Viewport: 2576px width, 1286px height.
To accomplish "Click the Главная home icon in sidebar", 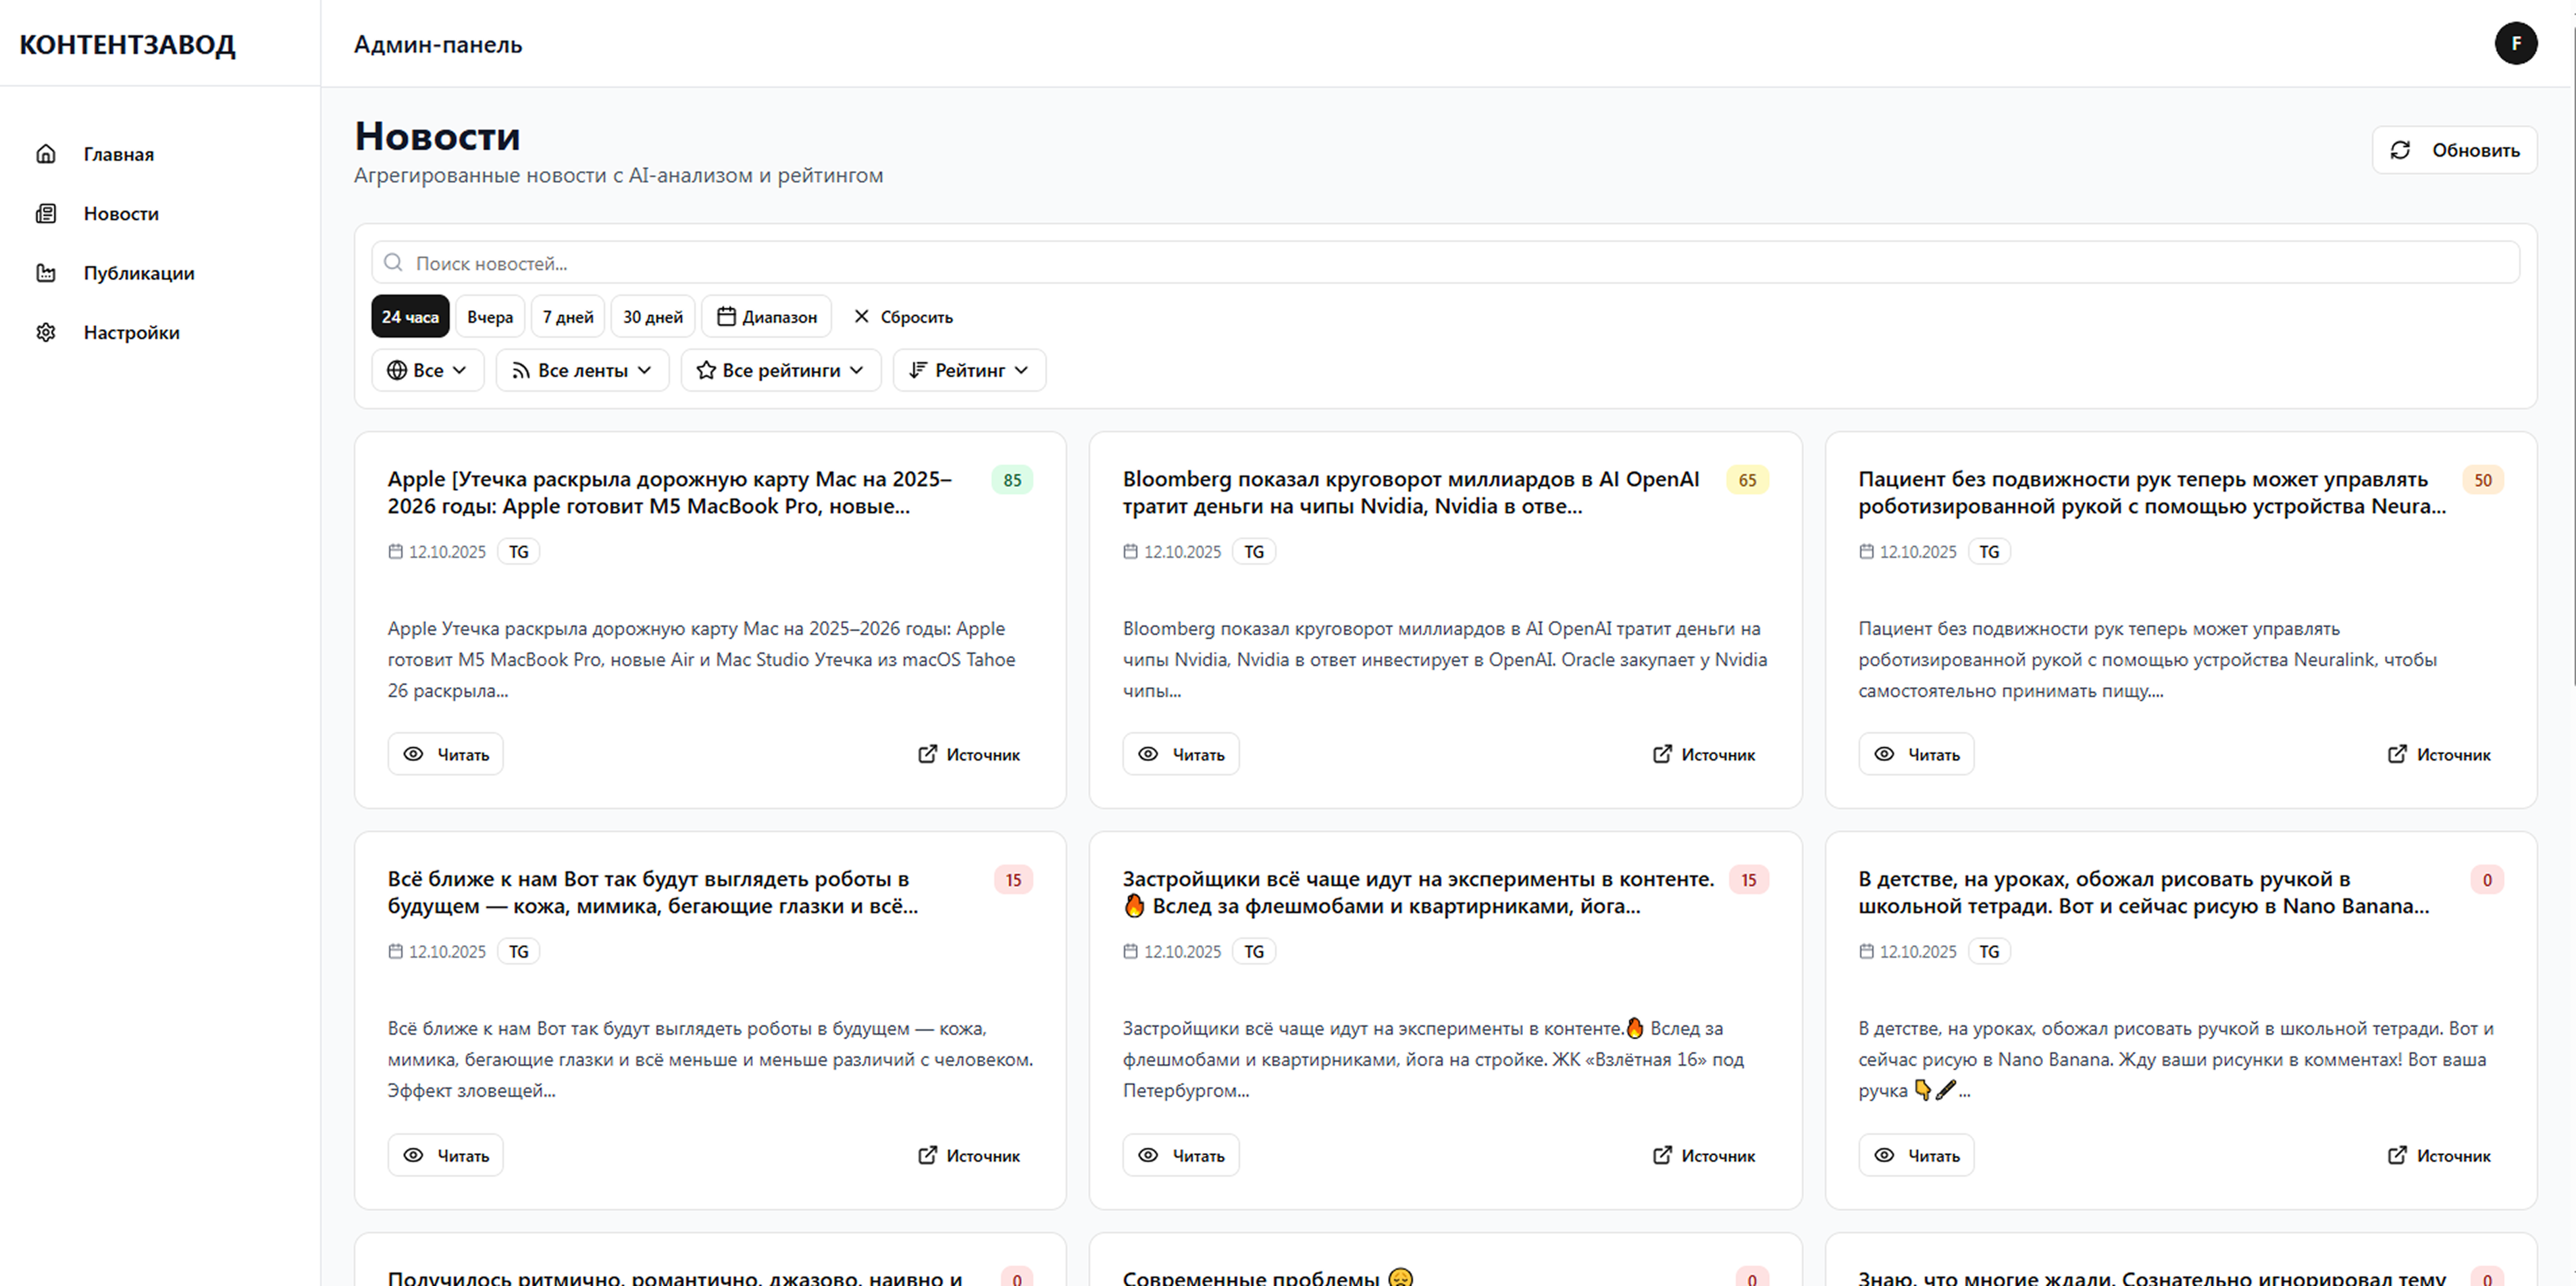I will coord(45,154).
